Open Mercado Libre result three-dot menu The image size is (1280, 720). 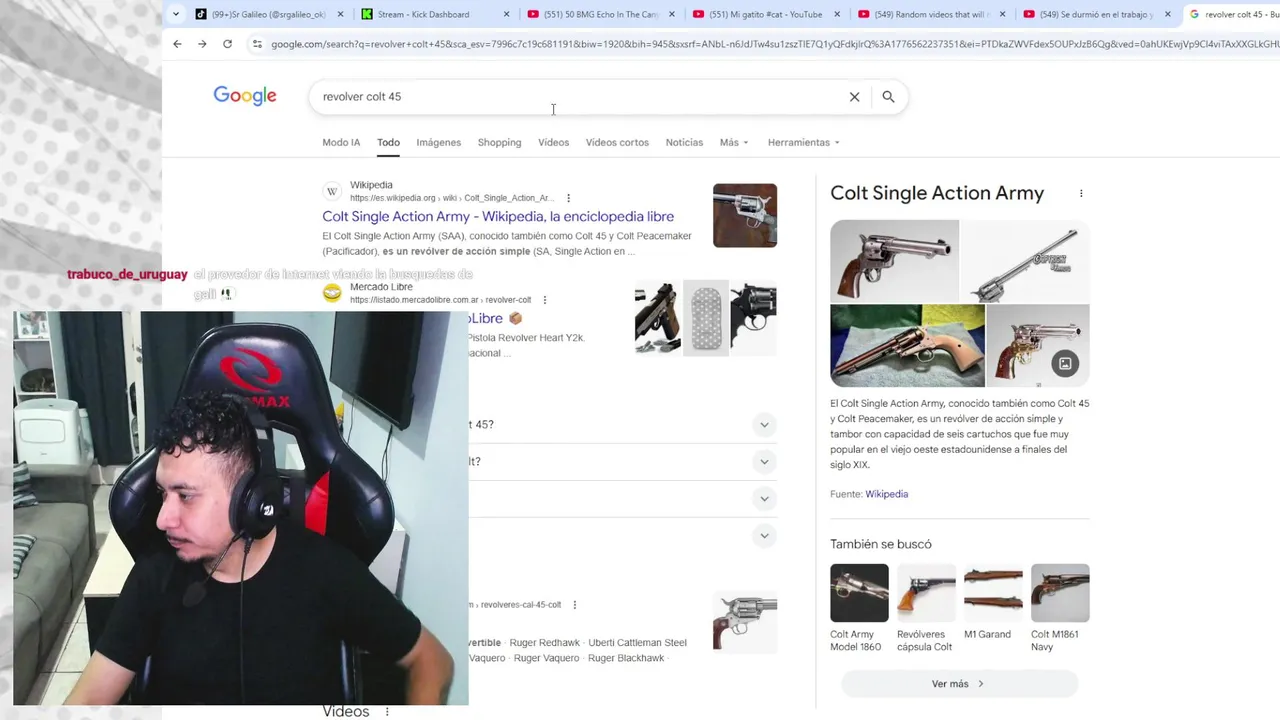tap(544, 300)
